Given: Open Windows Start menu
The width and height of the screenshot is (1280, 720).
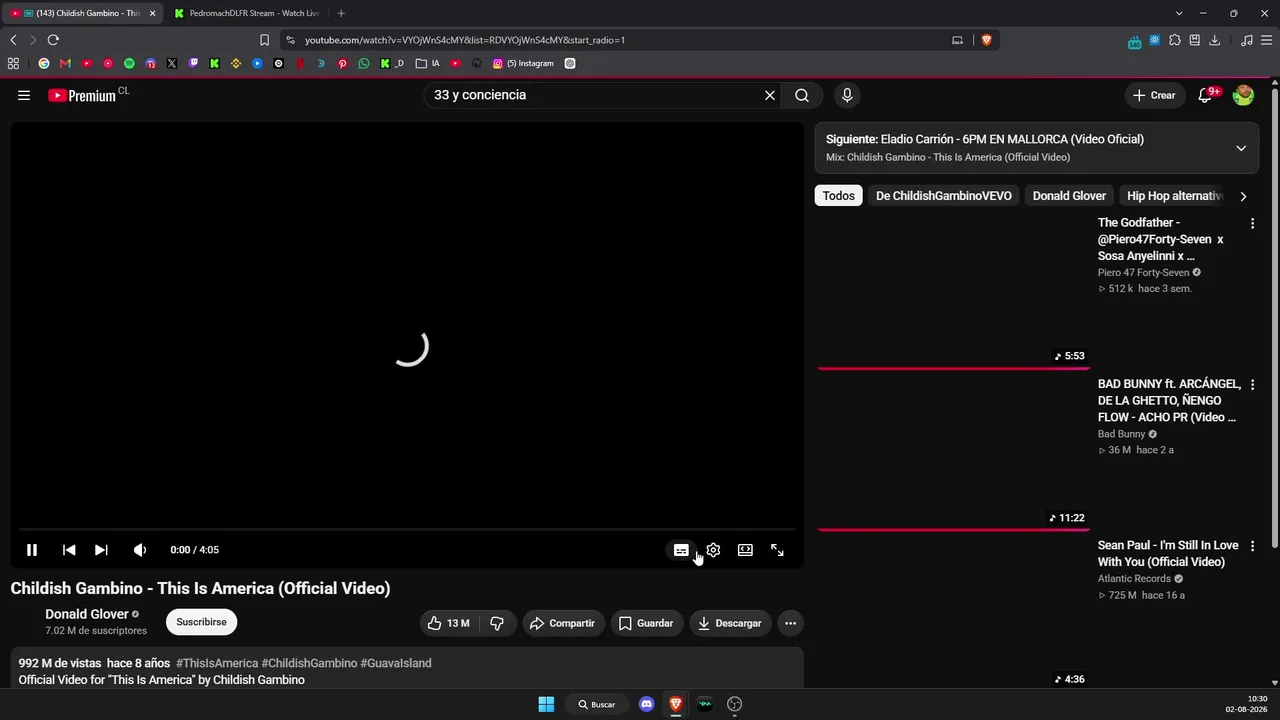Looking at the screenshot, I should click(x=546, y=704).
